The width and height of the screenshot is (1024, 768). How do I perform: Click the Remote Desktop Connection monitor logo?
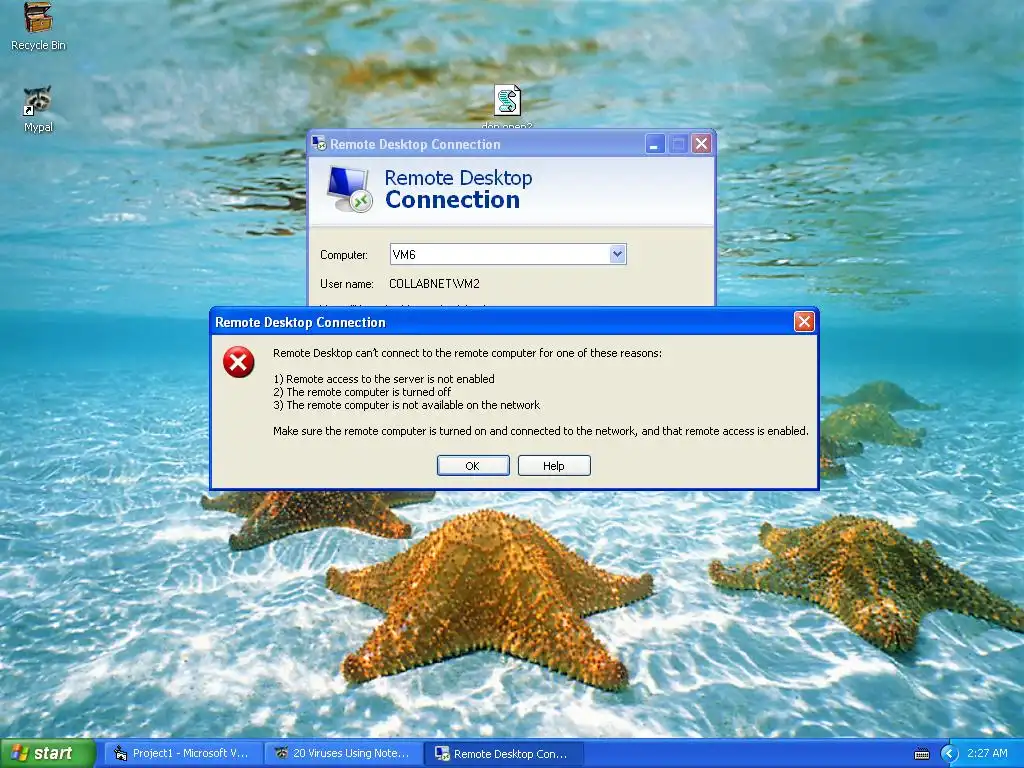(349, 189)
